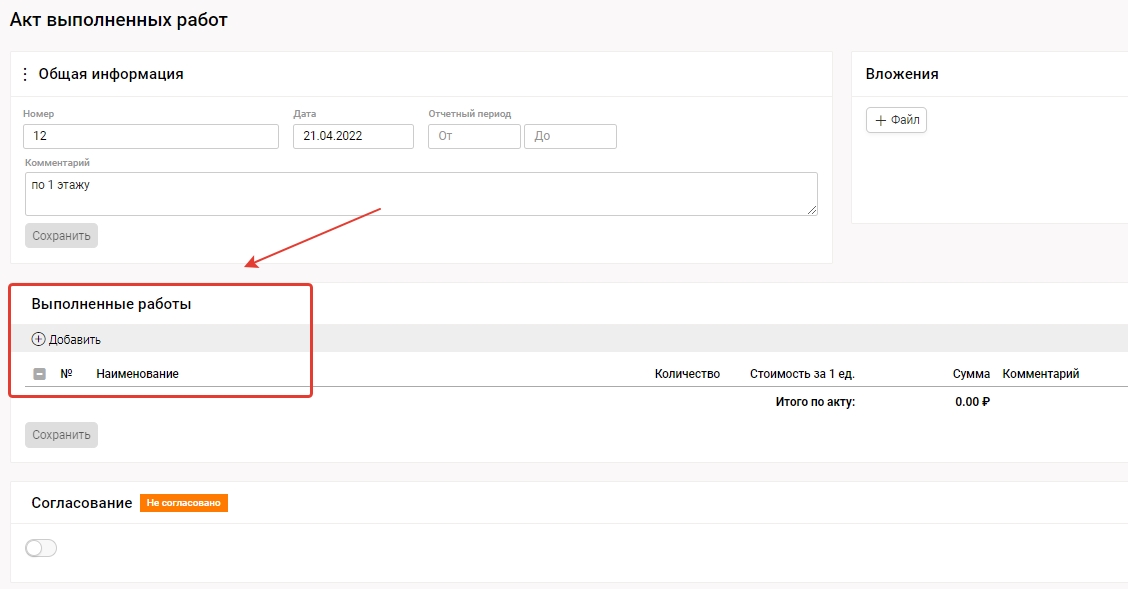Click the Комментарий column header in table
The width and height of the screenshot is (1128, 589).
coord(1041,374)
